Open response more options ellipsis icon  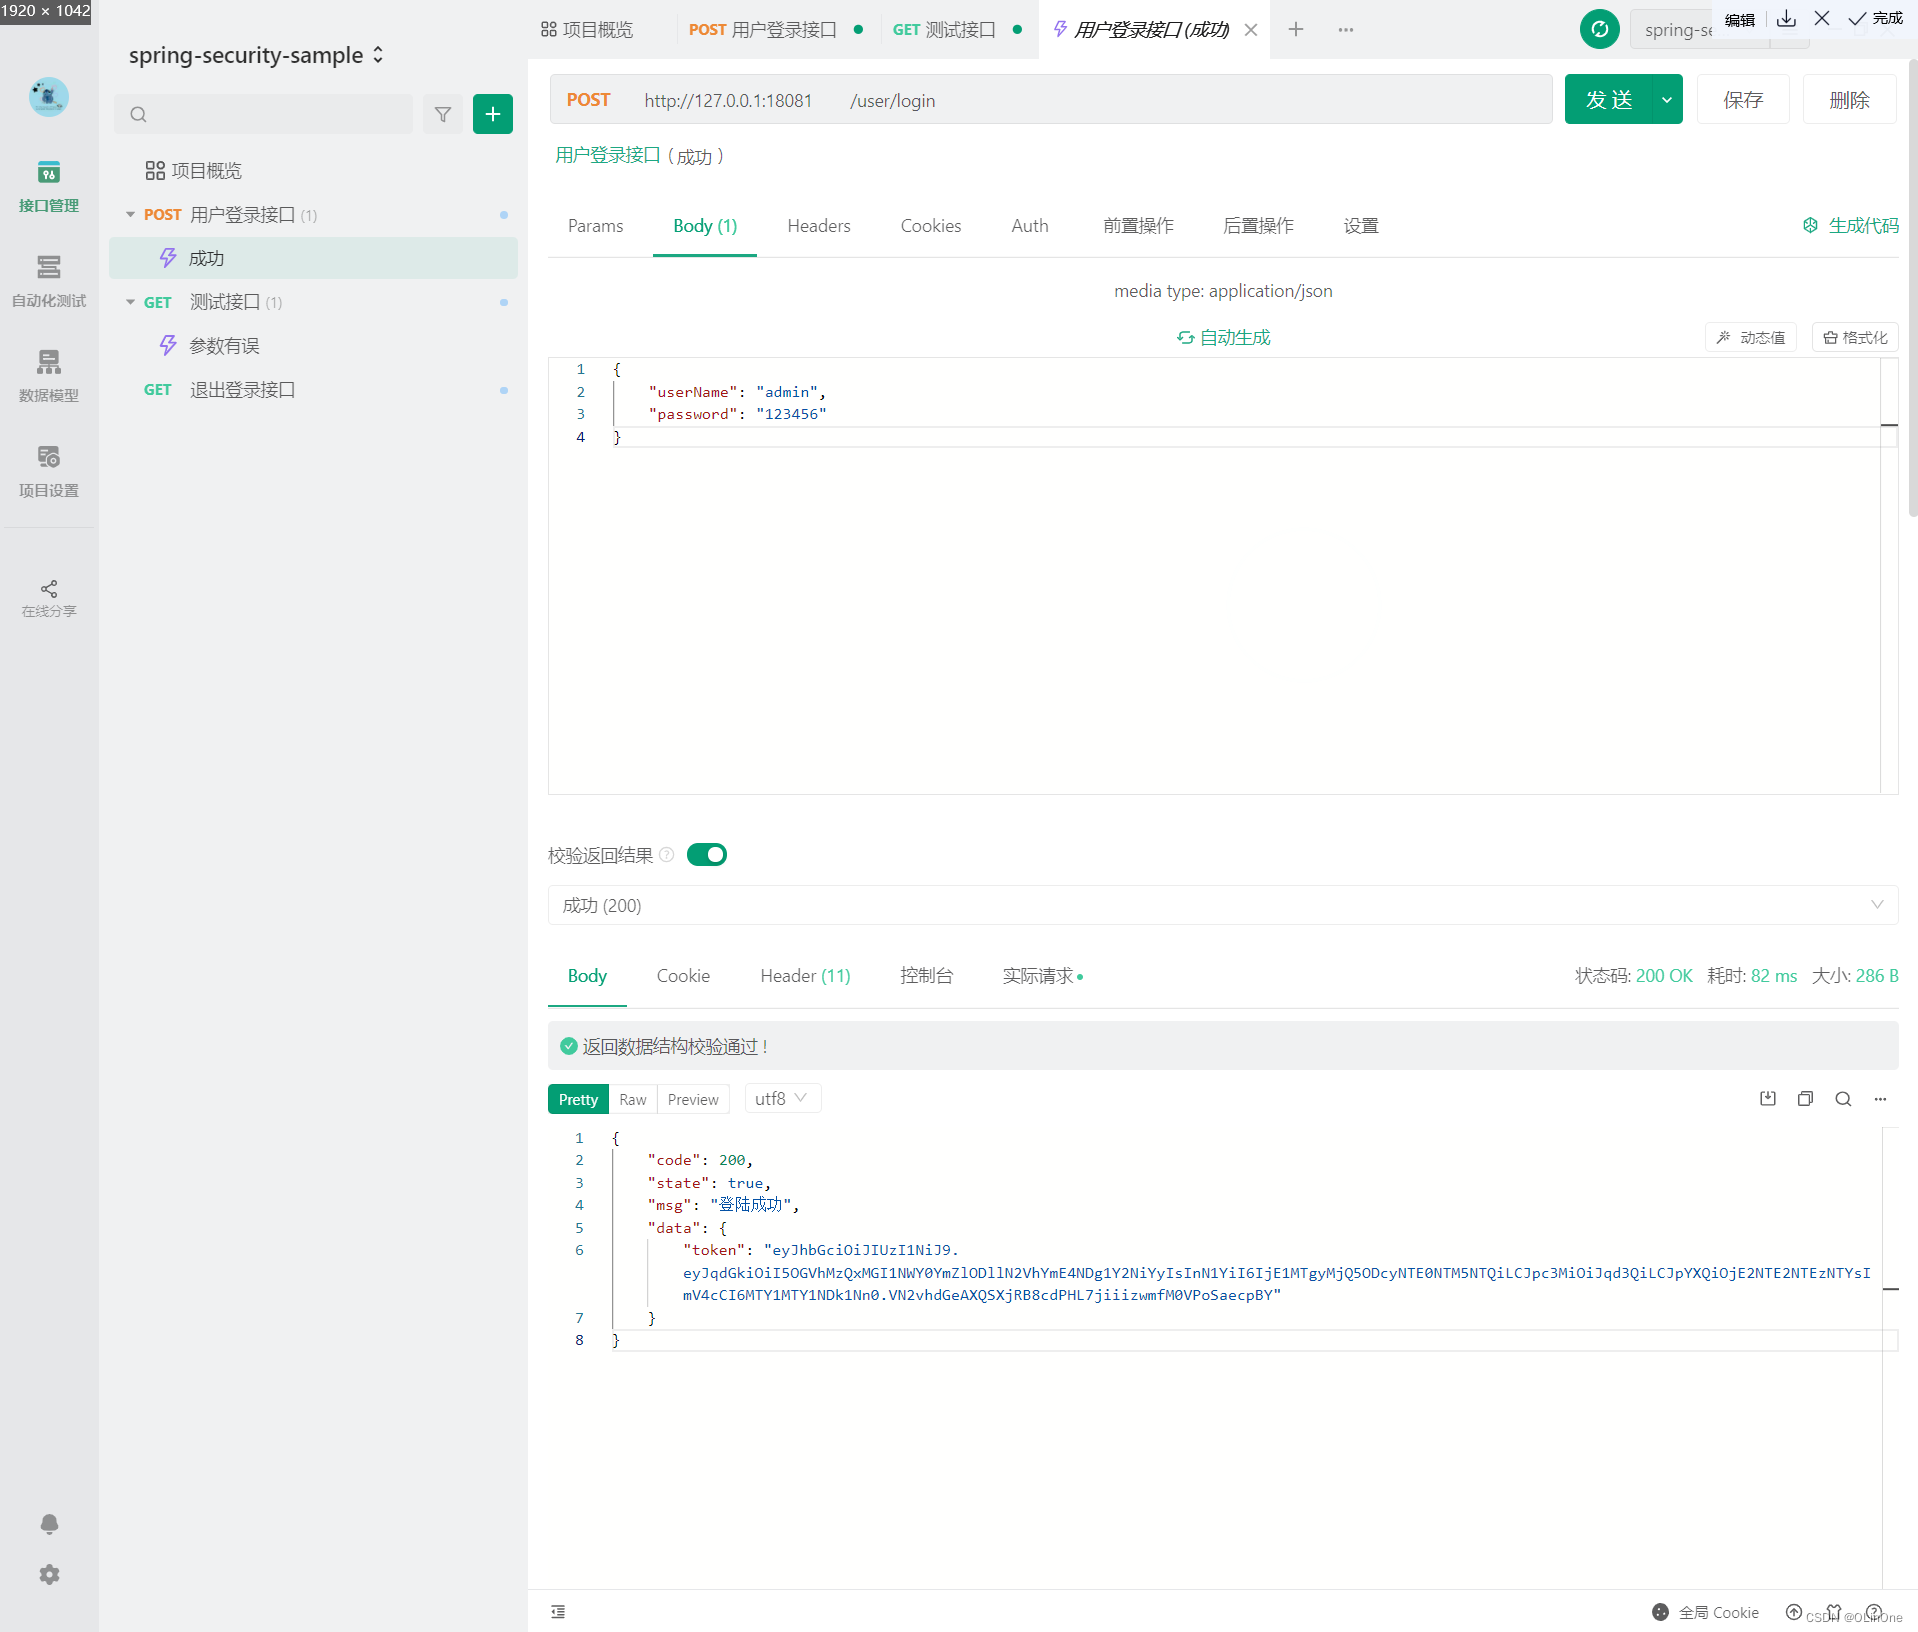(1880, 1099)
